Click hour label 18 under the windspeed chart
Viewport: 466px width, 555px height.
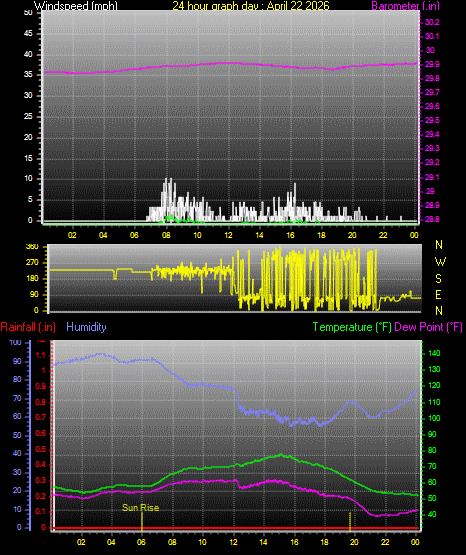click(x=321, y=235)
